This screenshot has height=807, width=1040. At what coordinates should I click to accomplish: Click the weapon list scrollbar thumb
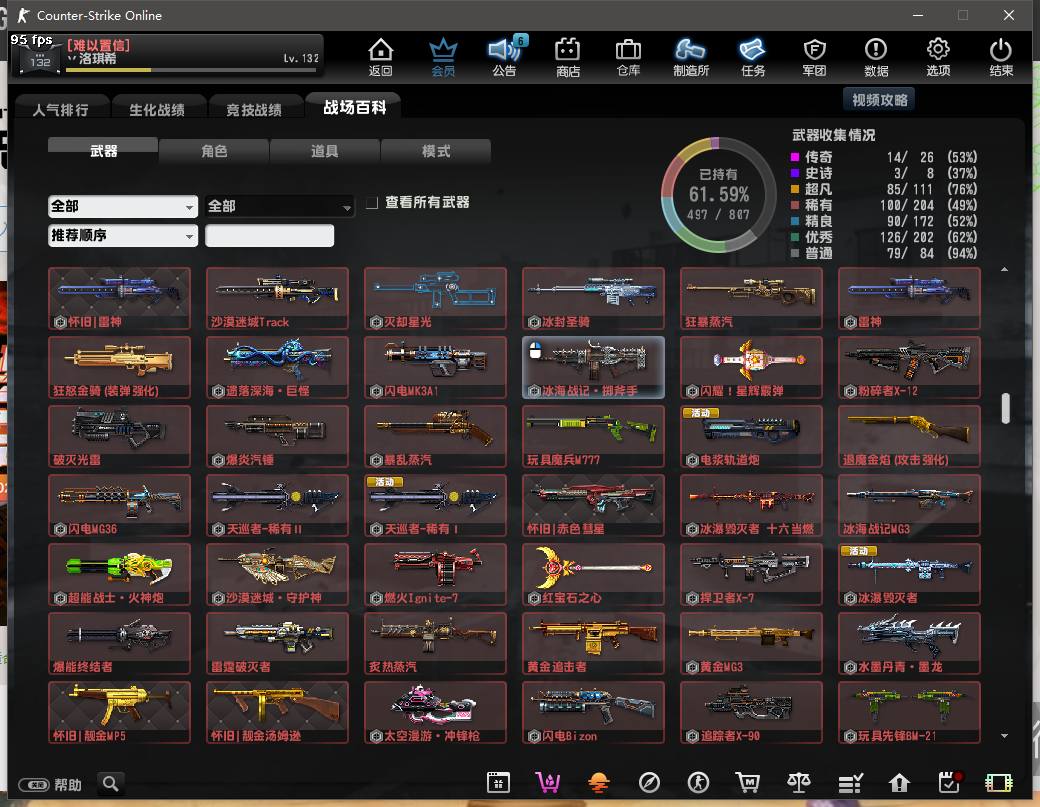[1006, 408]
